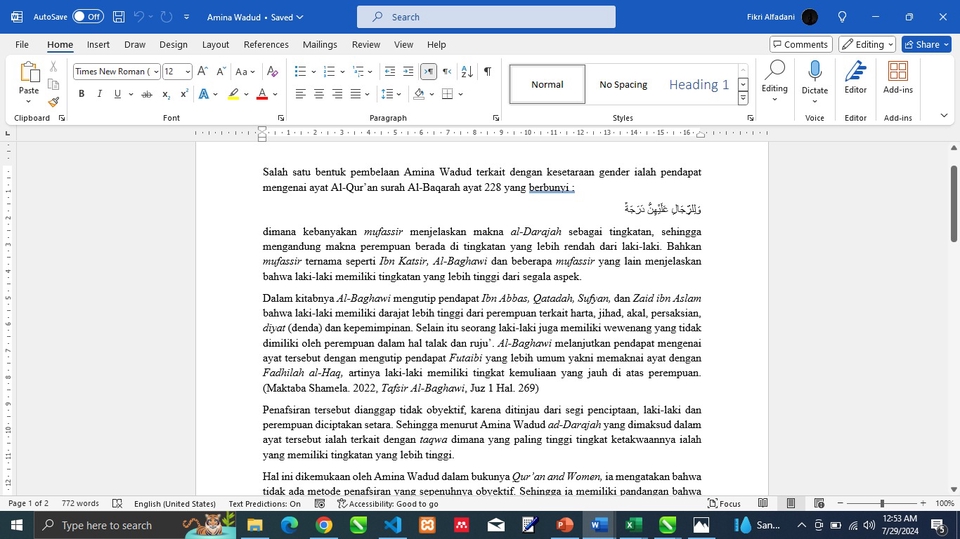This screenshot has width=960, height=539.
Task: Justify text alignment
Action: click(x=356, y=94)
